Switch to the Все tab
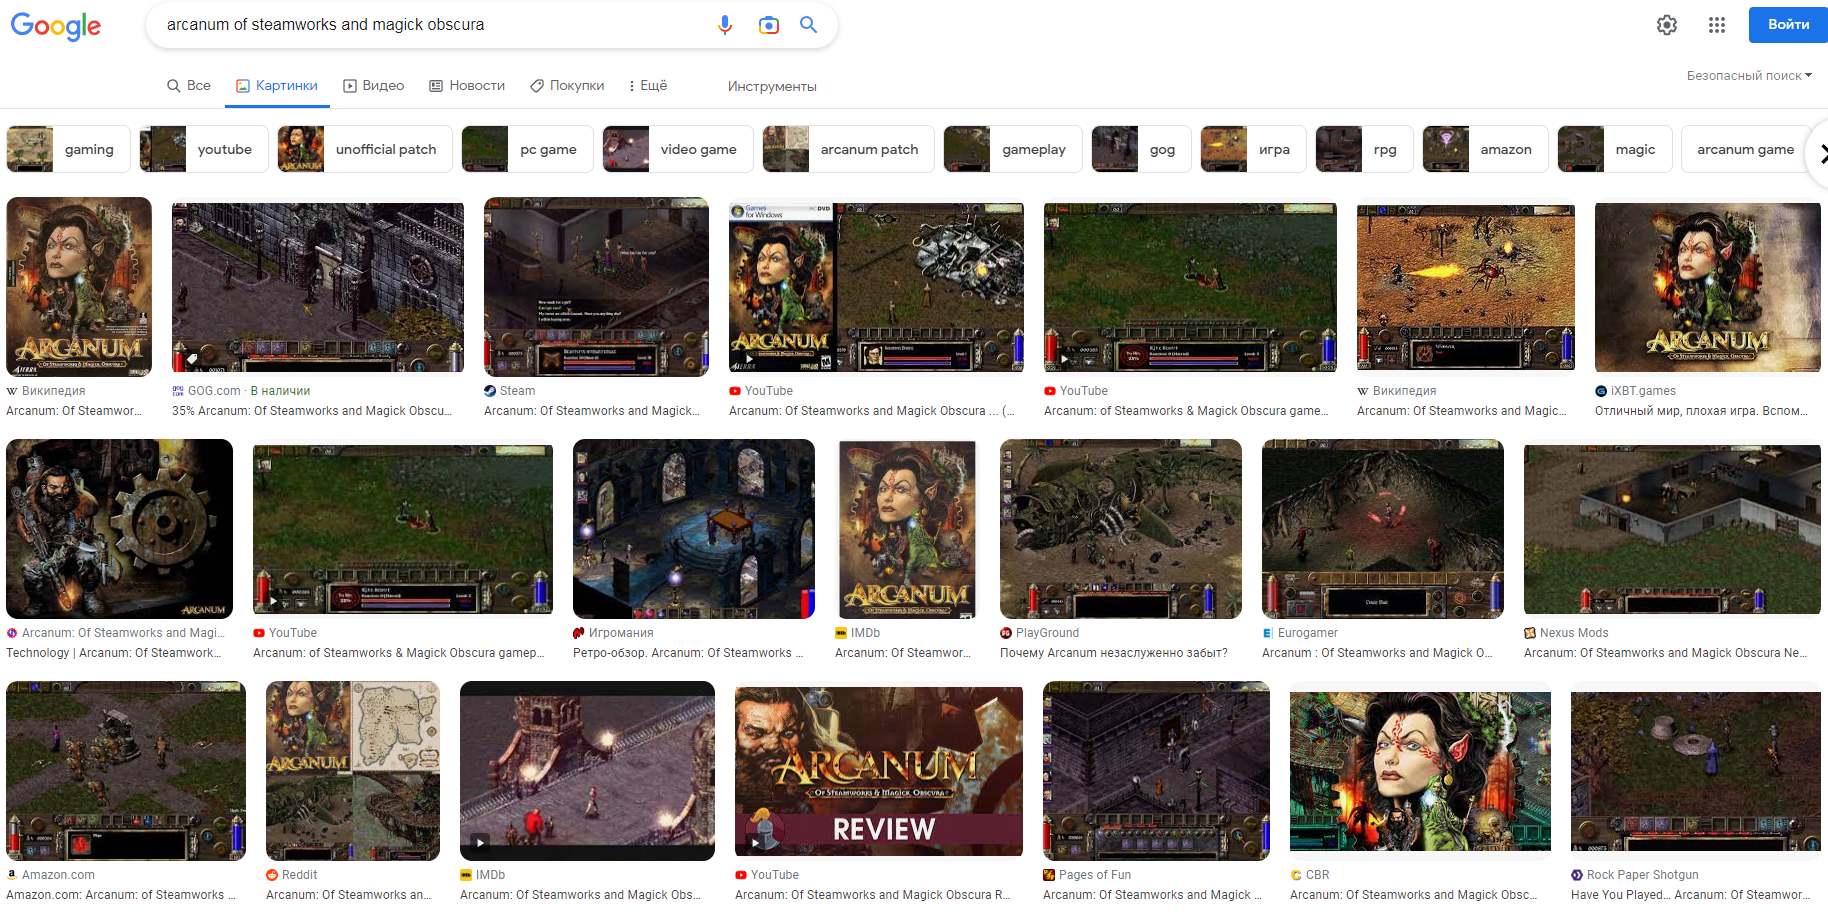This screenshot has height=918, width=1828. 189,86
